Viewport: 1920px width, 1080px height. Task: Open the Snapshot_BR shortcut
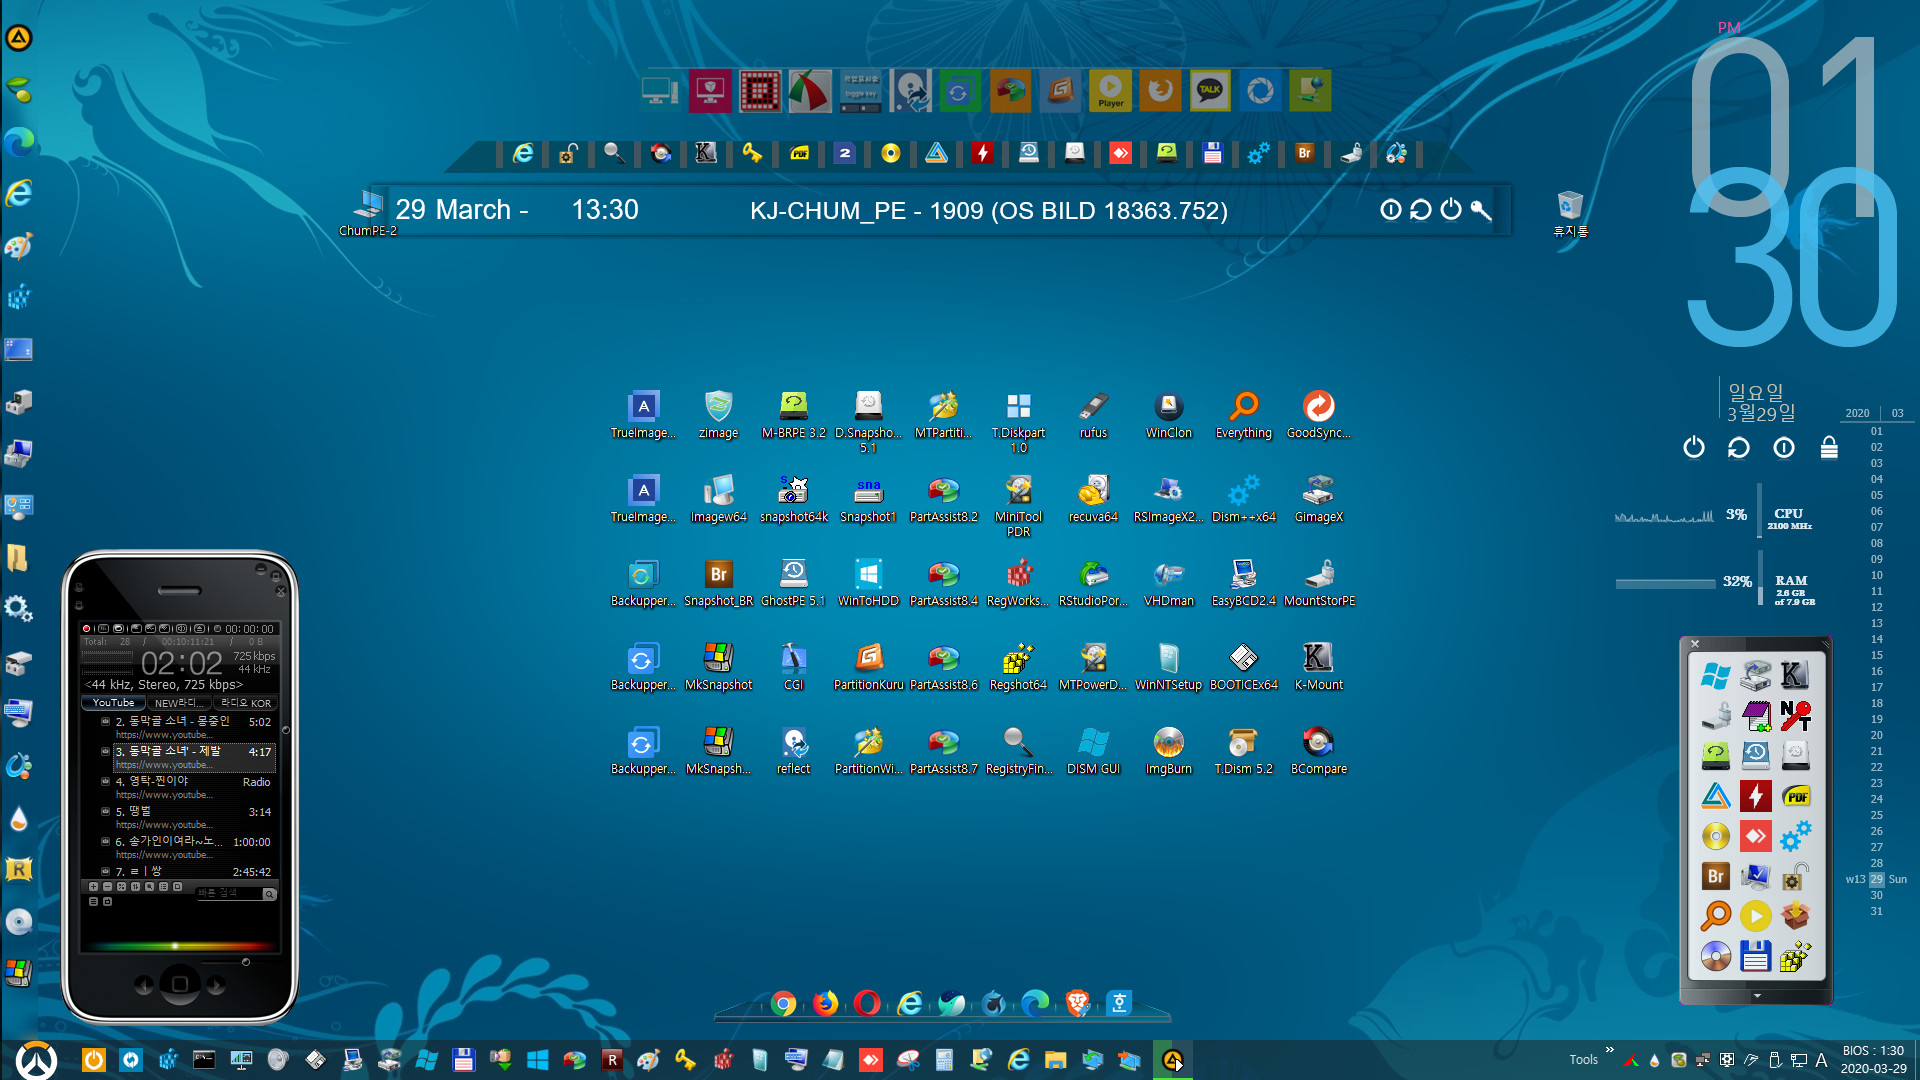coord(718,583)
